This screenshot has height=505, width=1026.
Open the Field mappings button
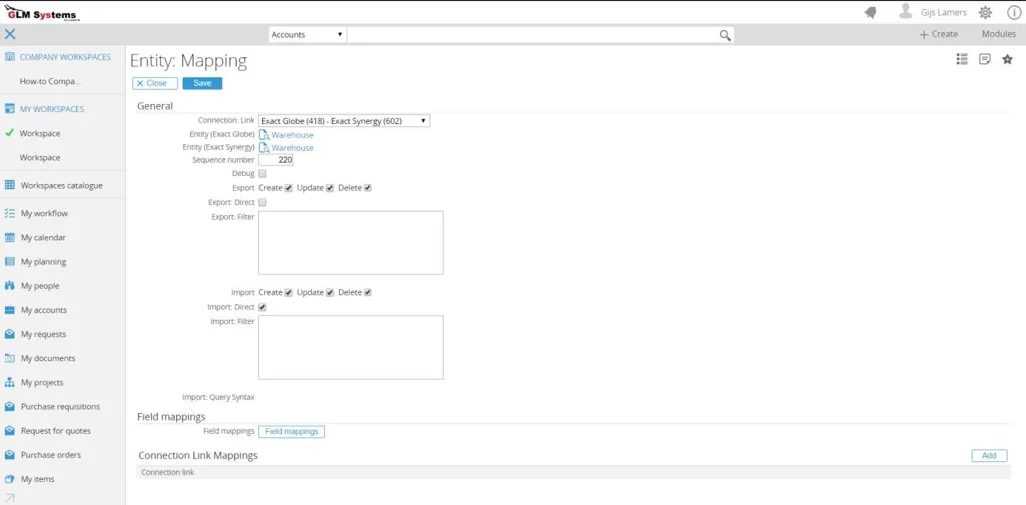291,432
